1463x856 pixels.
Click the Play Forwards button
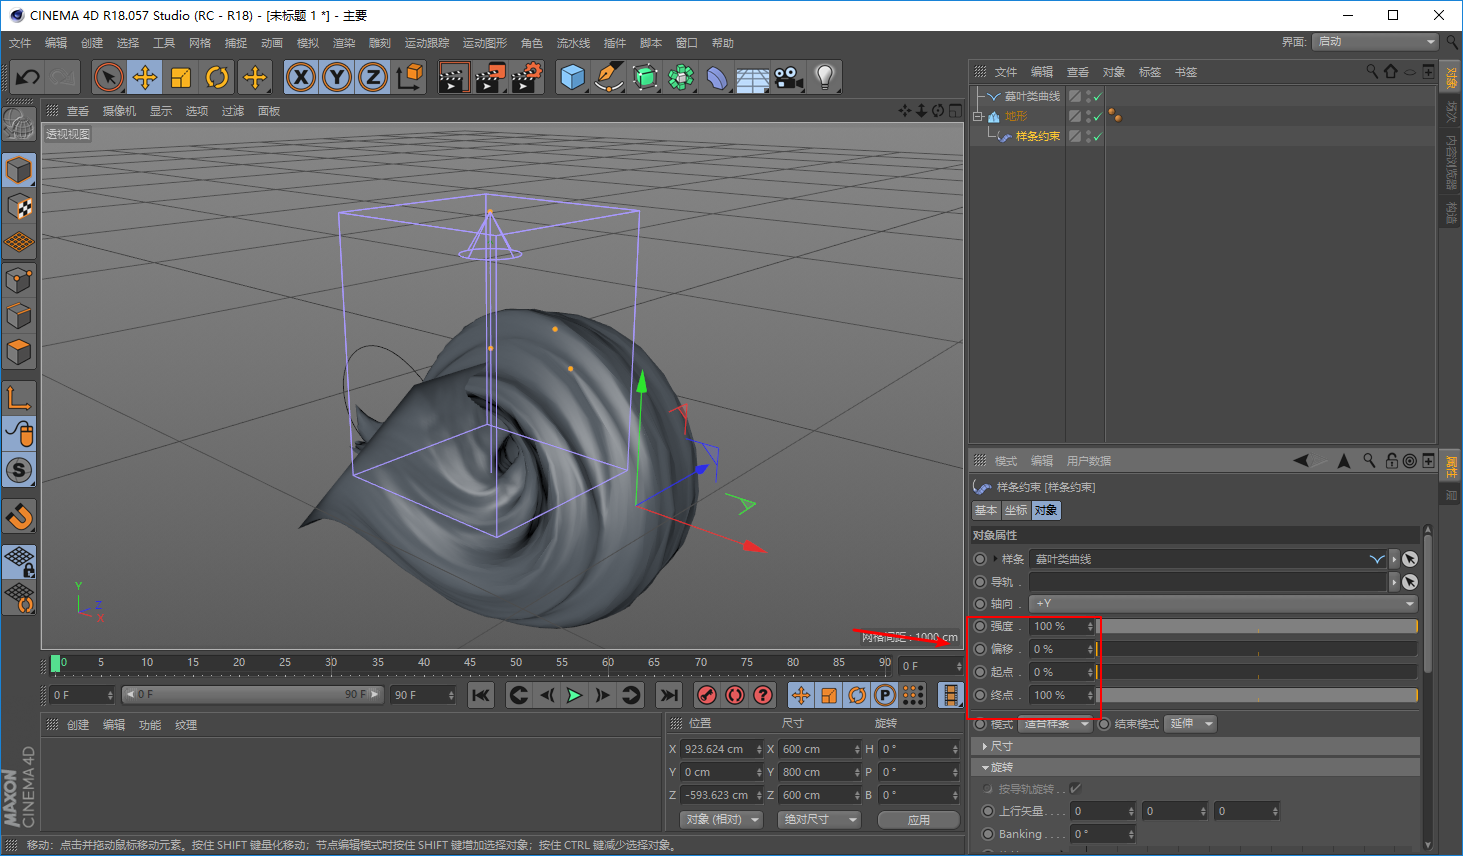(x=574, y=695)
